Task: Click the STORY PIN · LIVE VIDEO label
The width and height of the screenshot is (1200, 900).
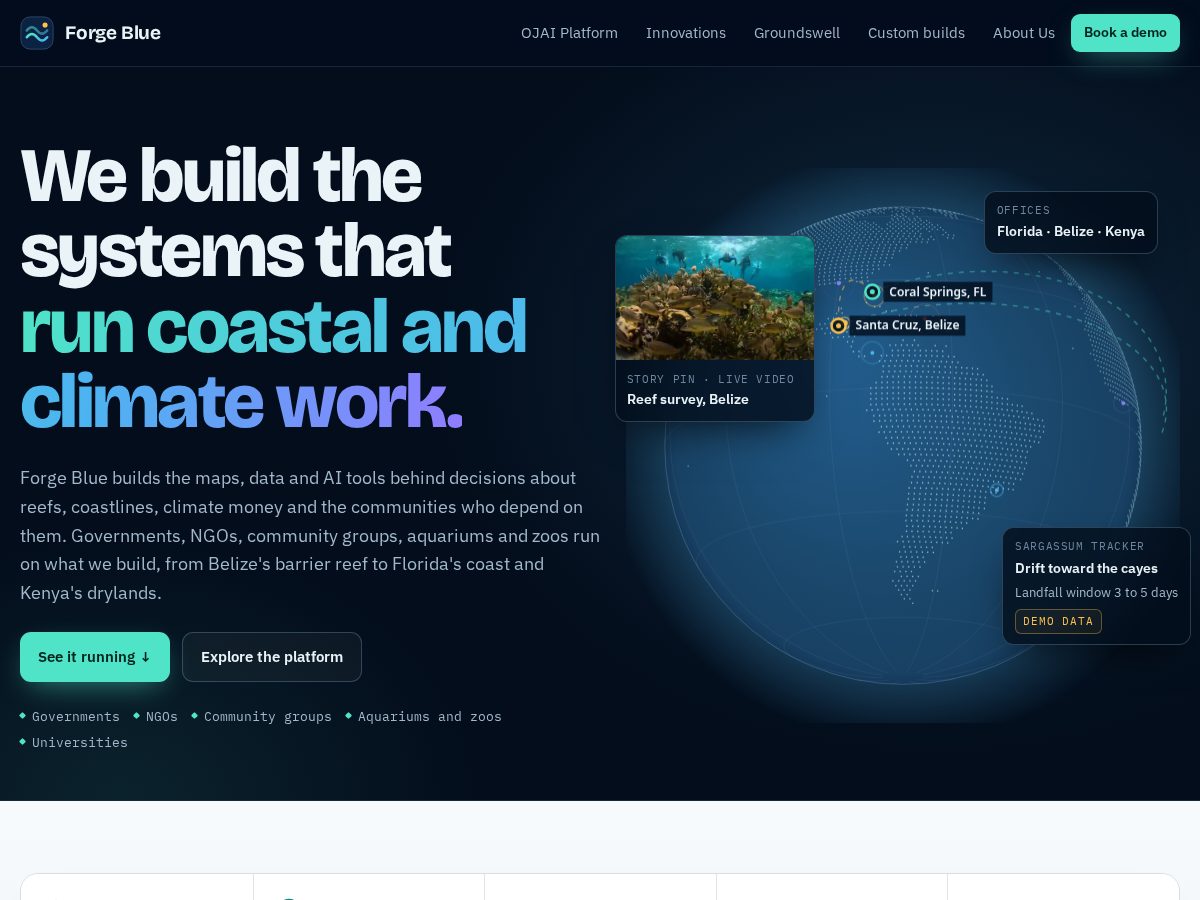Action: [x=710, y=379]
